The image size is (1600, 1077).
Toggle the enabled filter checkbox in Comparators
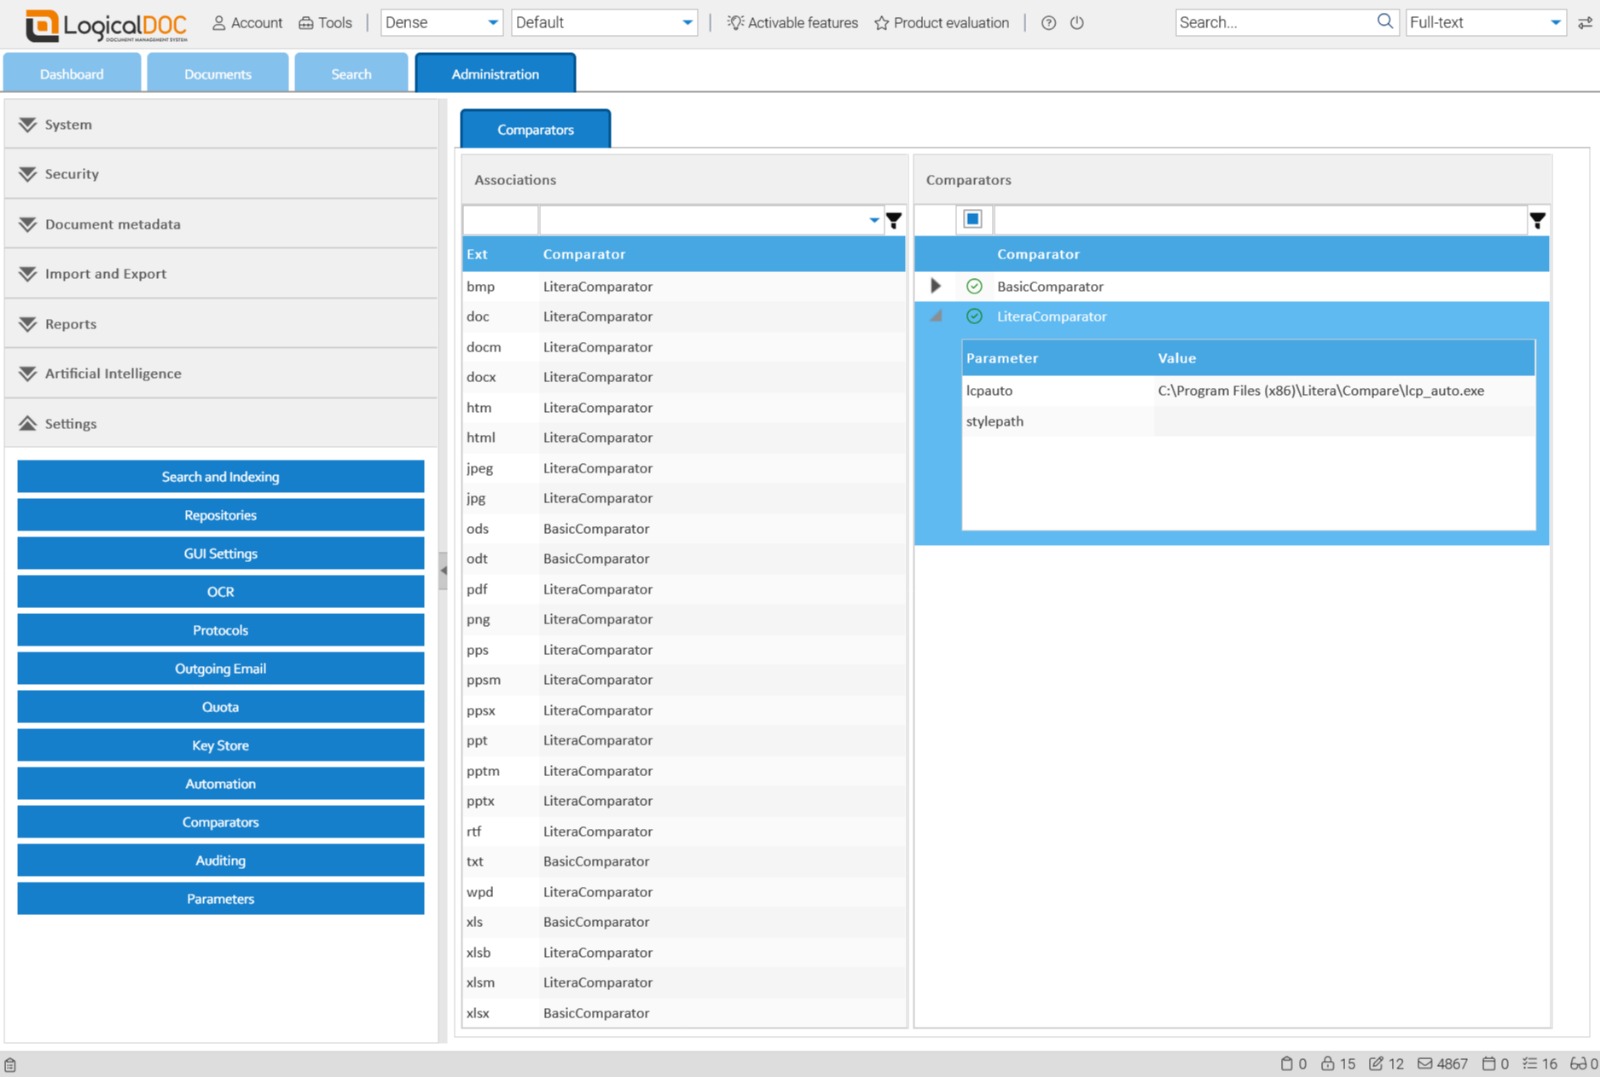[972, 219]
